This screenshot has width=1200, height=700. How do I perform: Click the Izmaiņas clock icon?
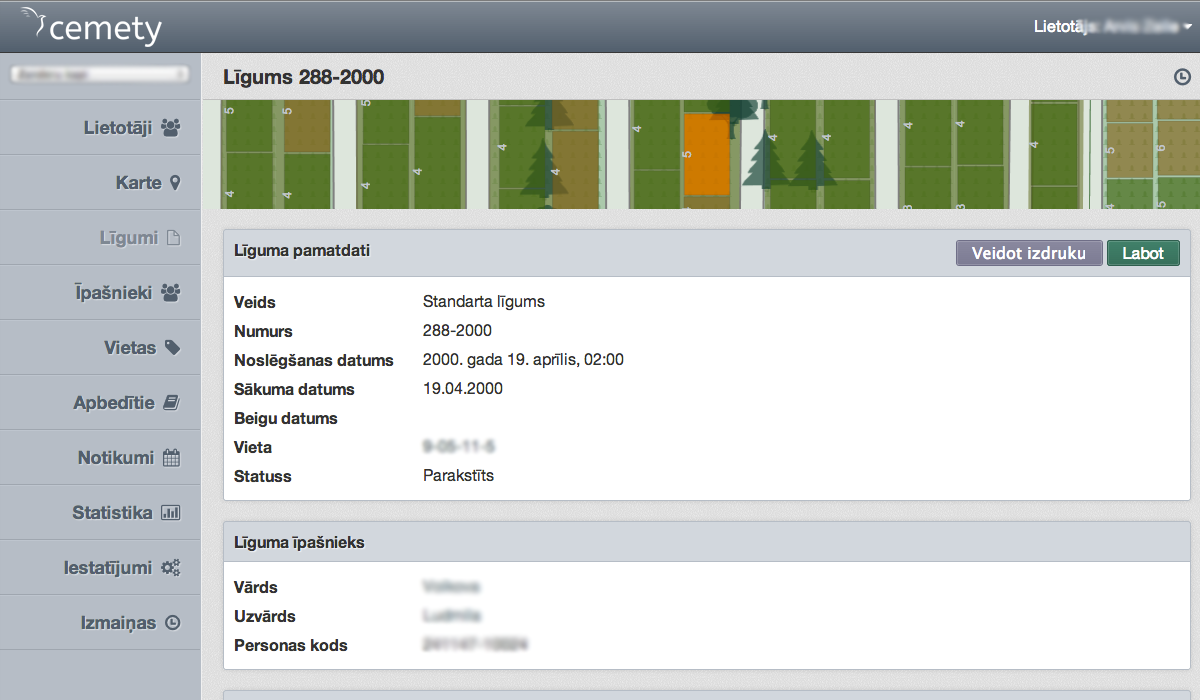coord(172,623)
